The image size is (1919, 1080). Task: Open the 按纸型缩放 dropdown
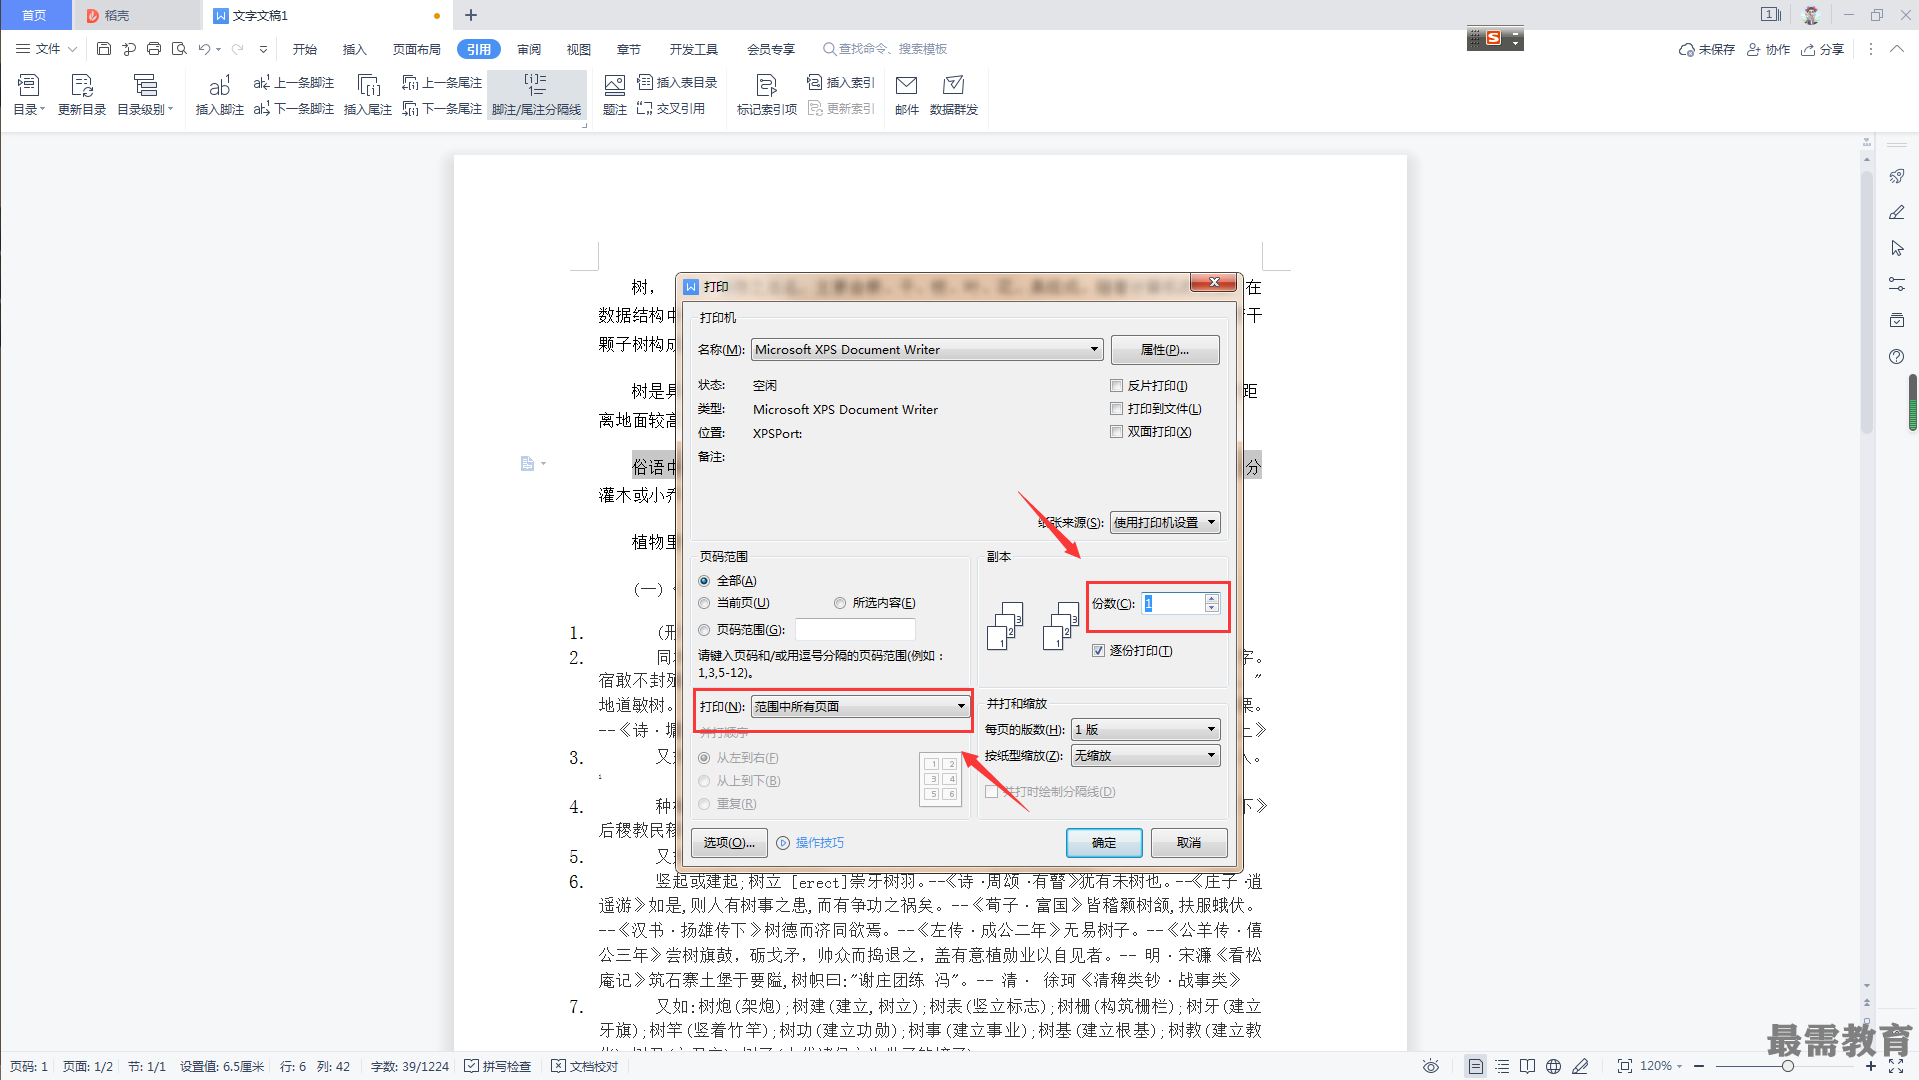coord(1145,756)
